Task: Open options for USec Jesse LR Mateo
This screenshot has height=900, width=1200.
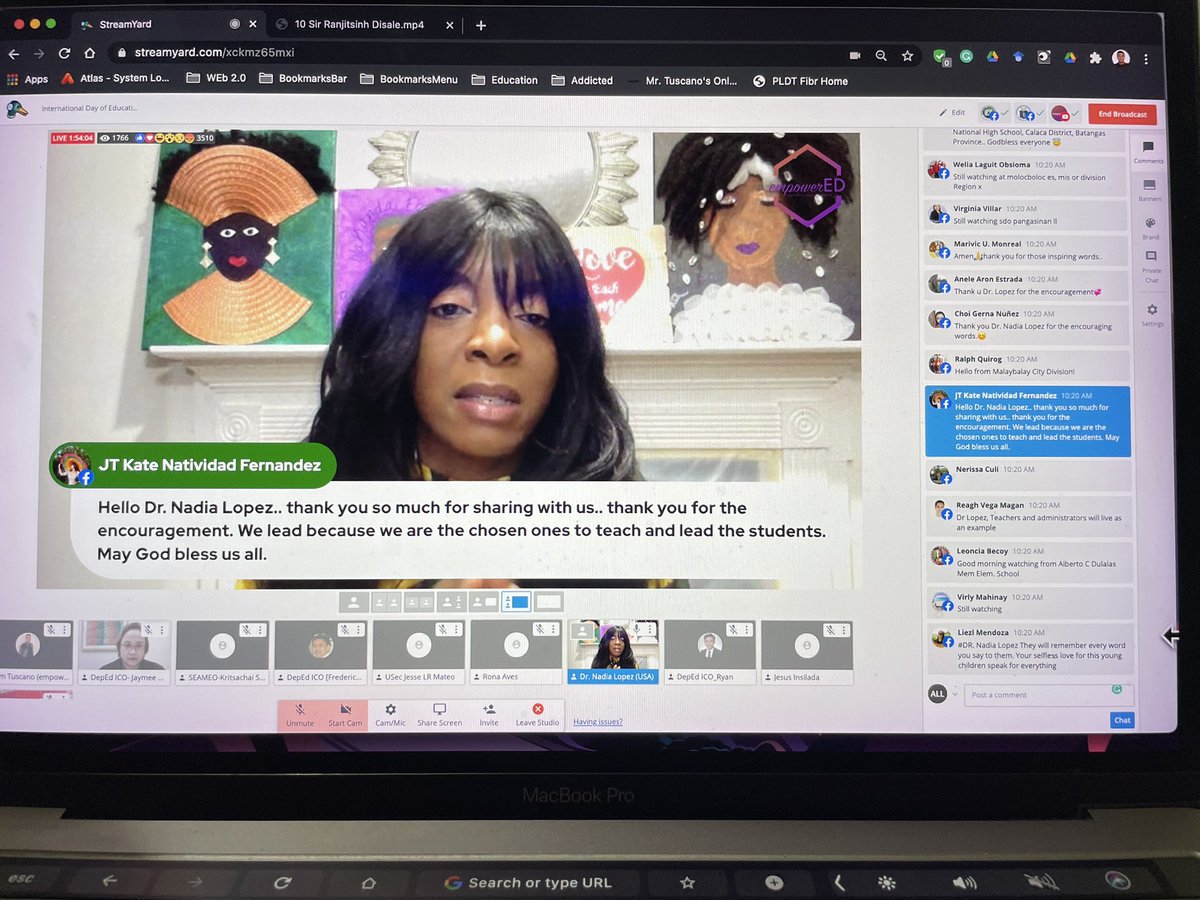Action: (x=457, y=630)
